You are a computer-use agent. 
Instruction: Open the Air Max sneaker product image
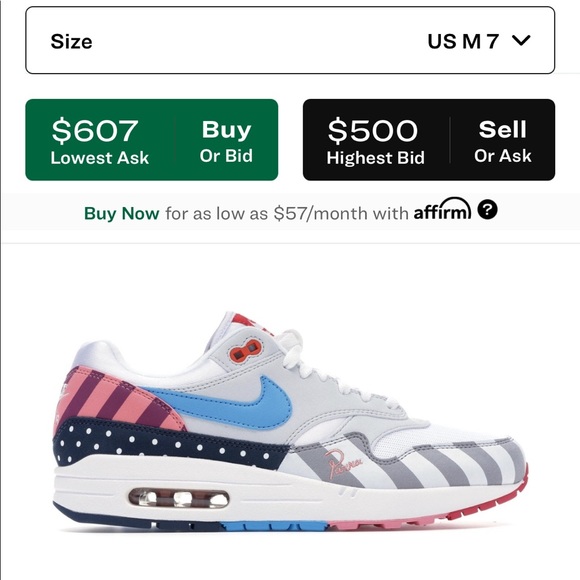pyautogui.click(x=290, y=421)
